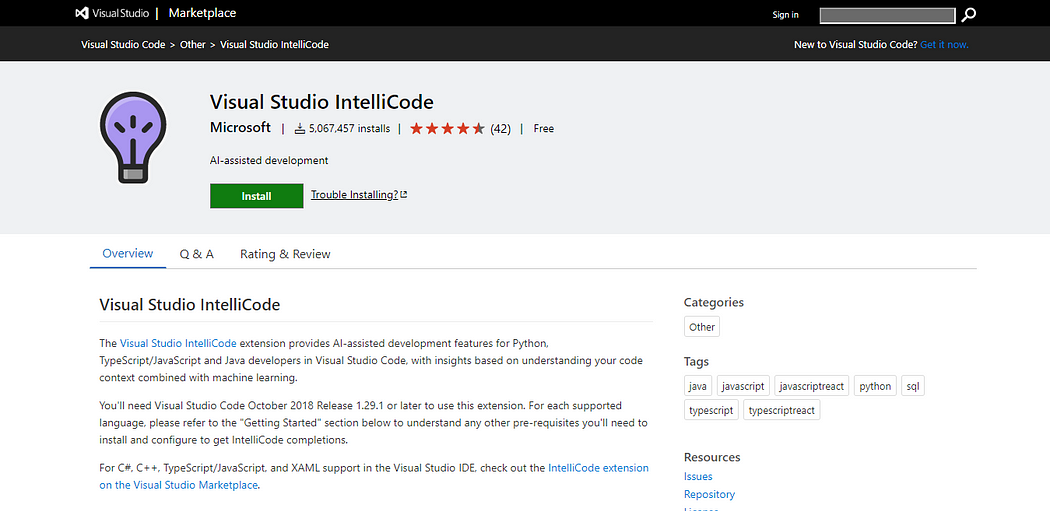Click the AI-assisted development description

pos(269,161)
